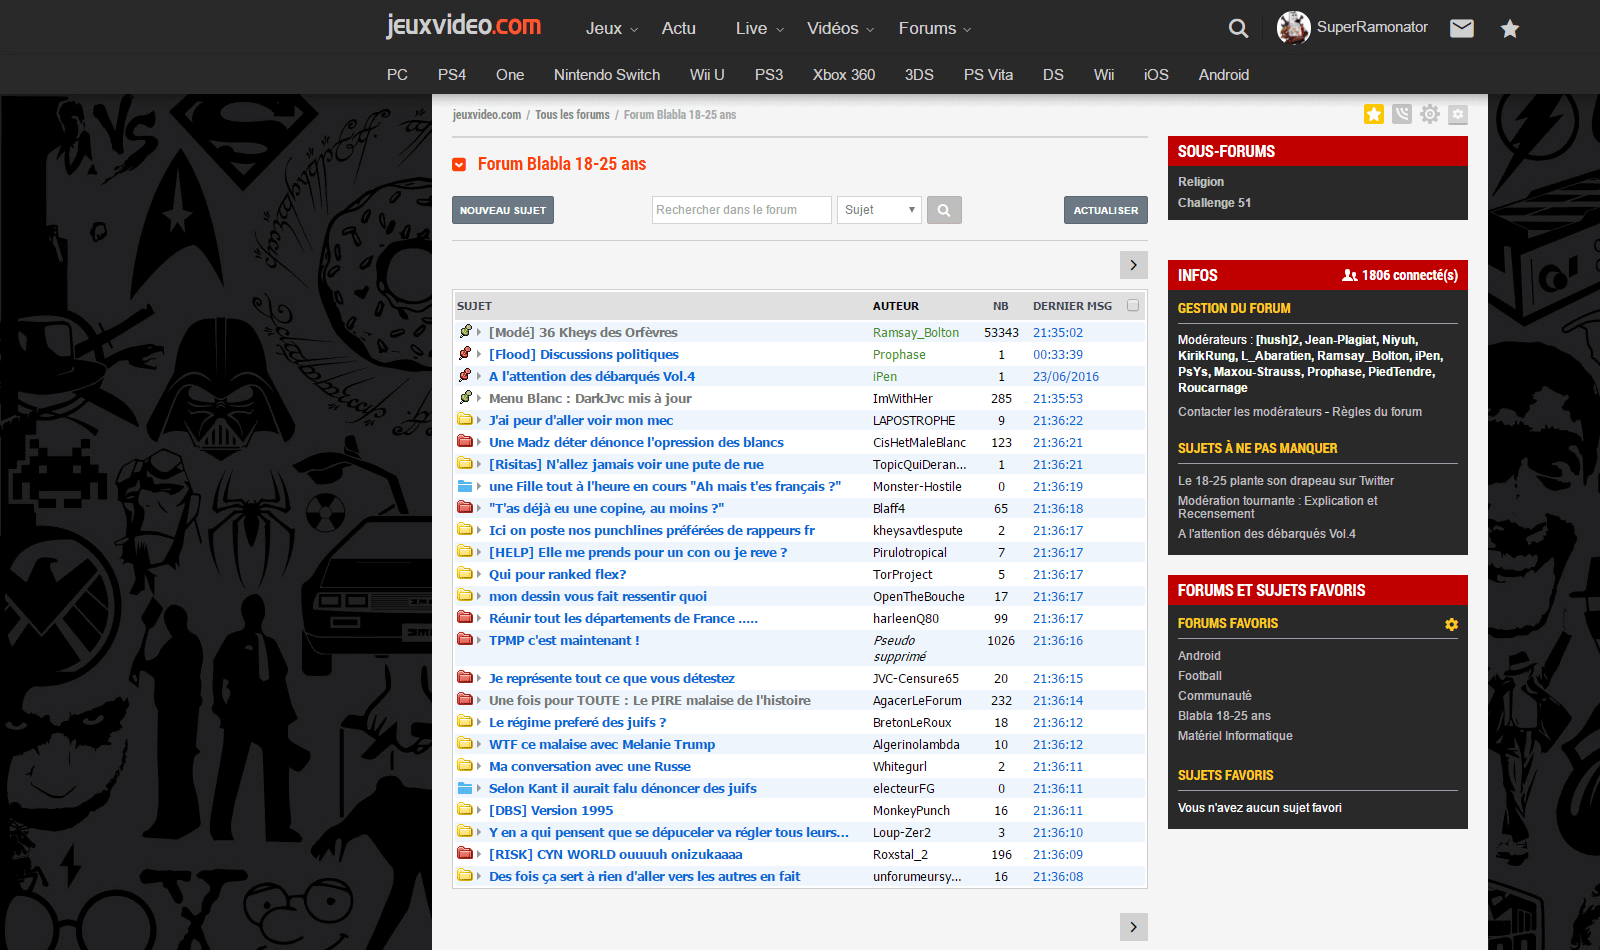Select the PS Vita platform tab
Image resolution: width=1600 pixels, height=950 pixels.
[x=988, y=75]
